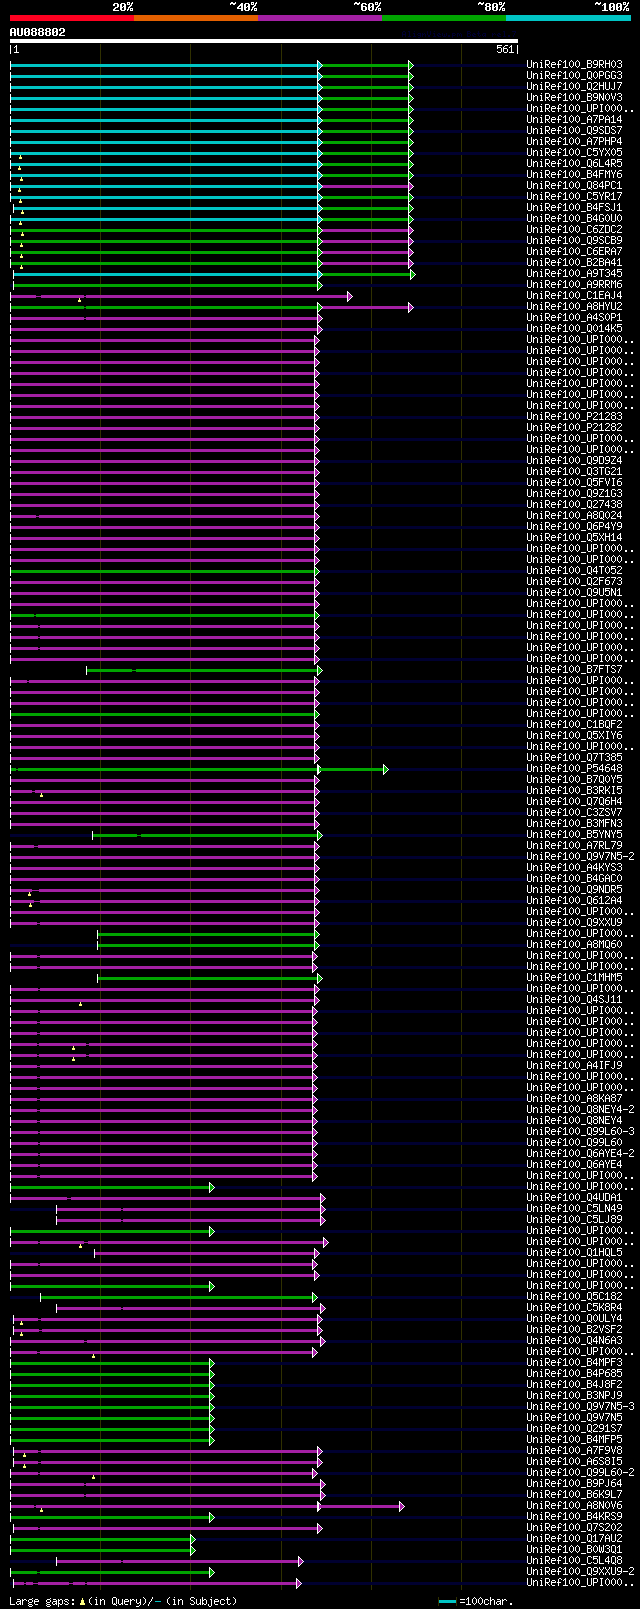Select the UniRef100_C5YR17 label
Viewport: 640px width, 1609px height.
pyautogui.click(x=575, y=196)
